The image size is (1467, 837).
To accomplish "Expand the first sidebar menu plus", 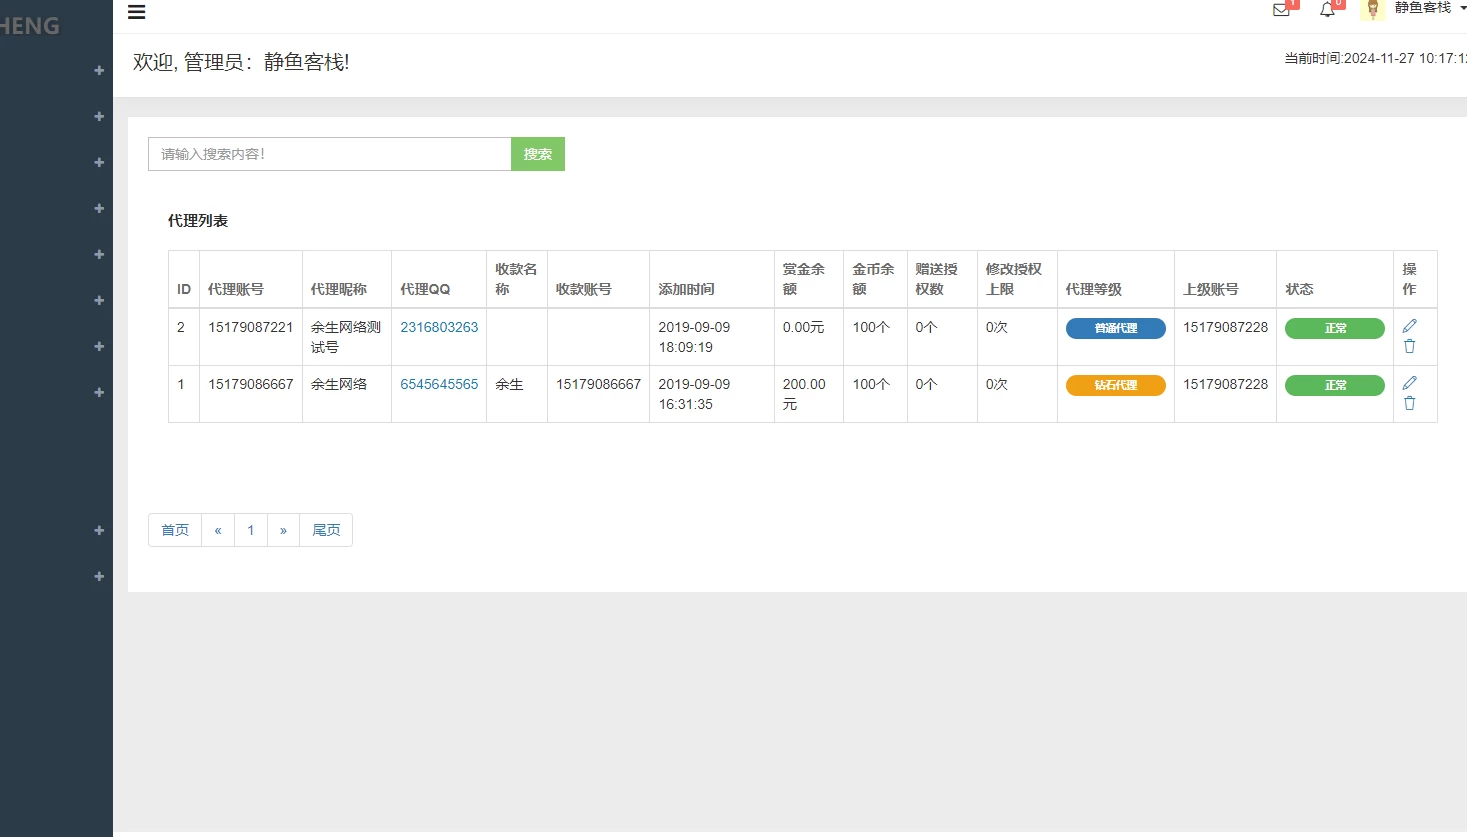I will click(x=99, y=70).
